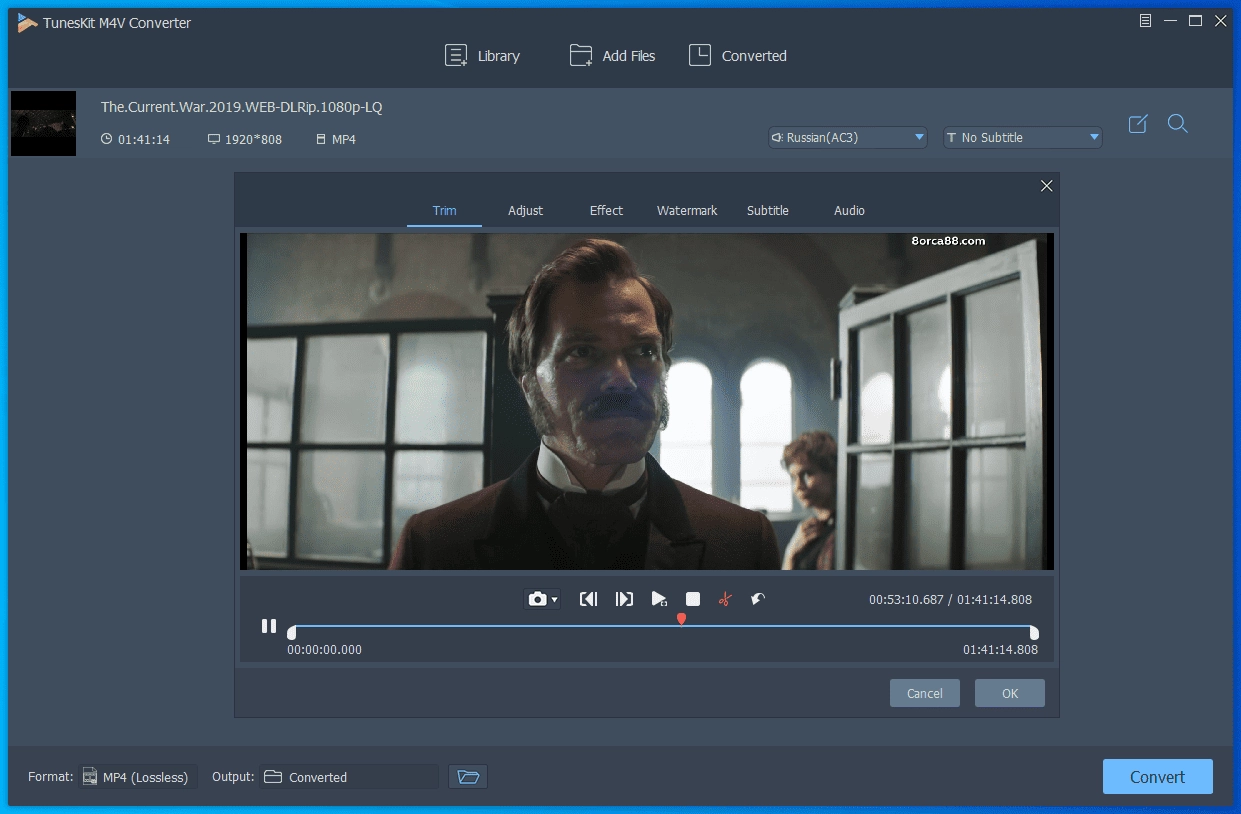Click the edit video pencil icon
Viewport: 1241px width, 814px height.
coord(1138,124)
